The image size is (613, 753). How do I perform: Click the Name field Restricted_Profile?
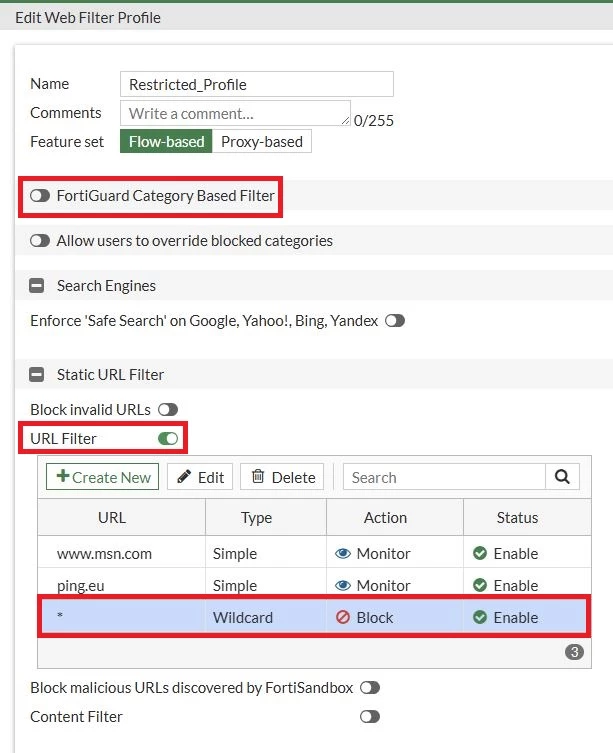pos(257,84)
